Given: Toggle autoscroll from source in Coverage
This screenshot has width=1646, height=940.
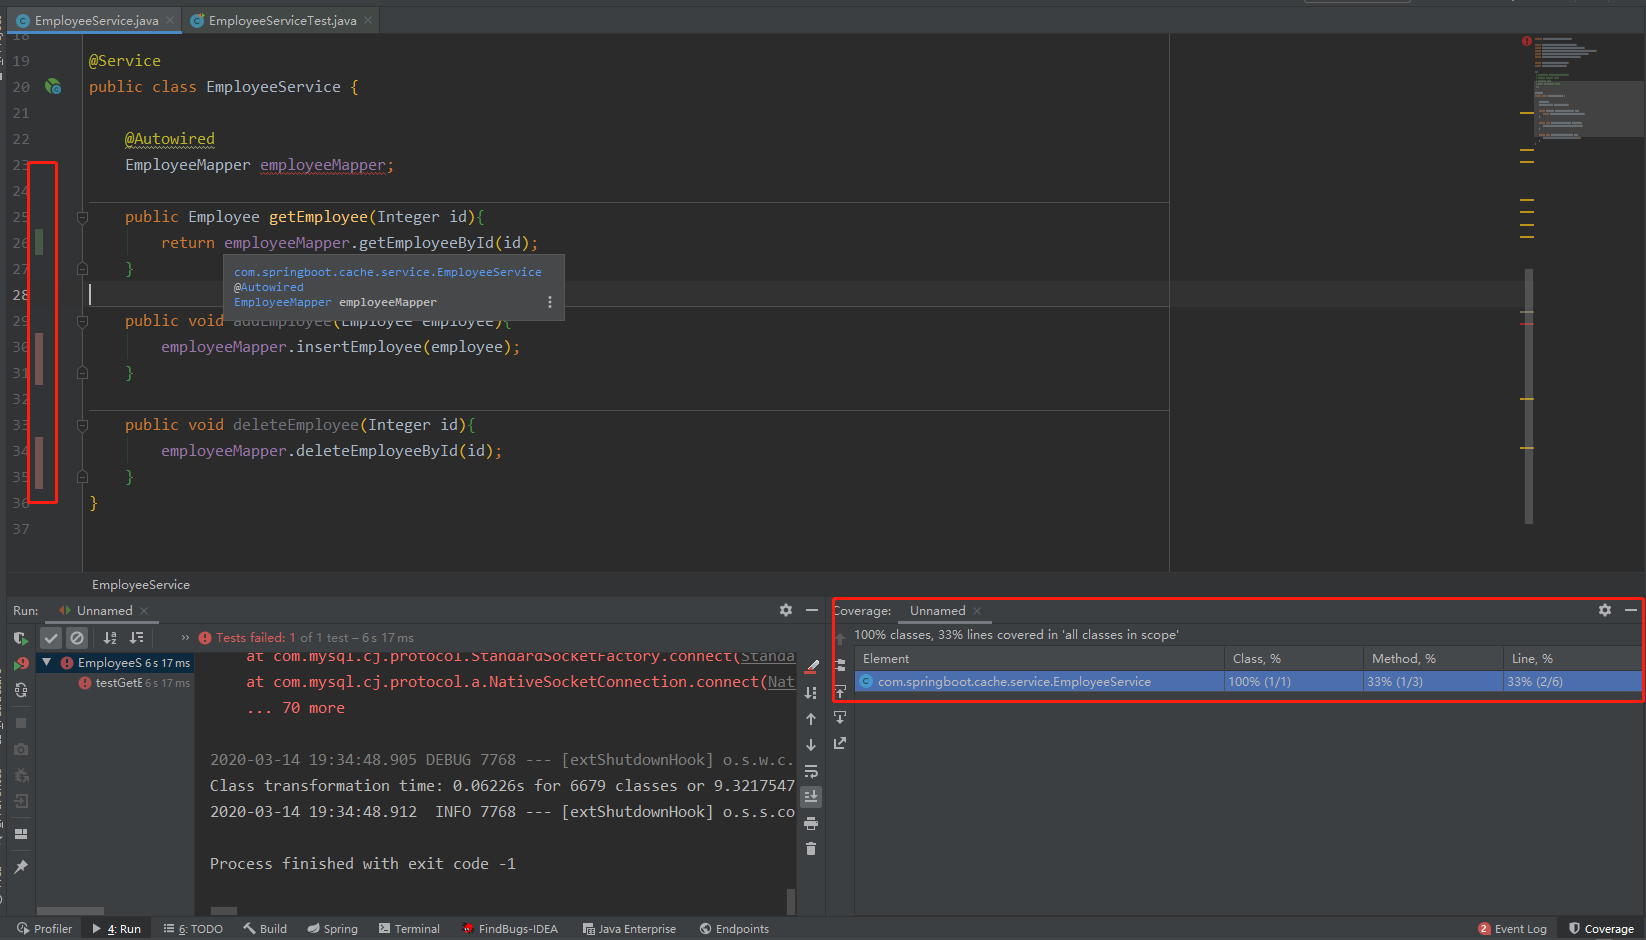Looking at the screenshot, I should (840, 717).
